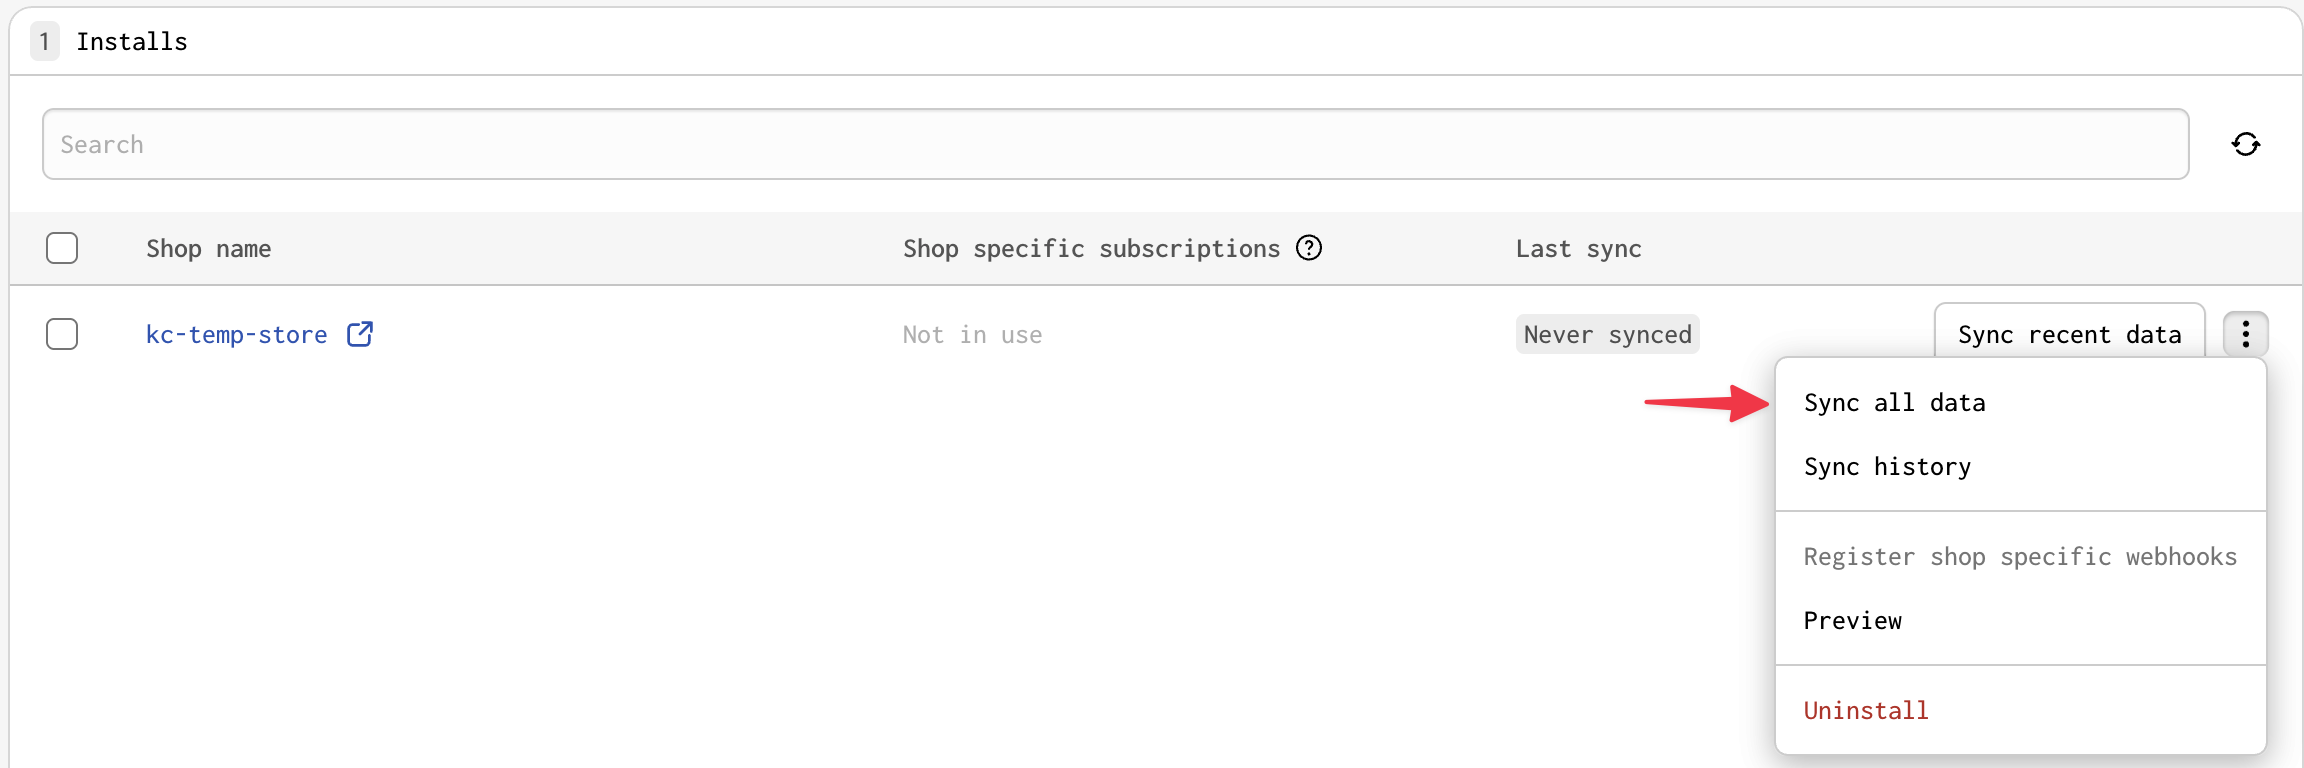Click Register shop specific webhooks menu entry
This screenshot has width=2304, height=768.
2020,556
